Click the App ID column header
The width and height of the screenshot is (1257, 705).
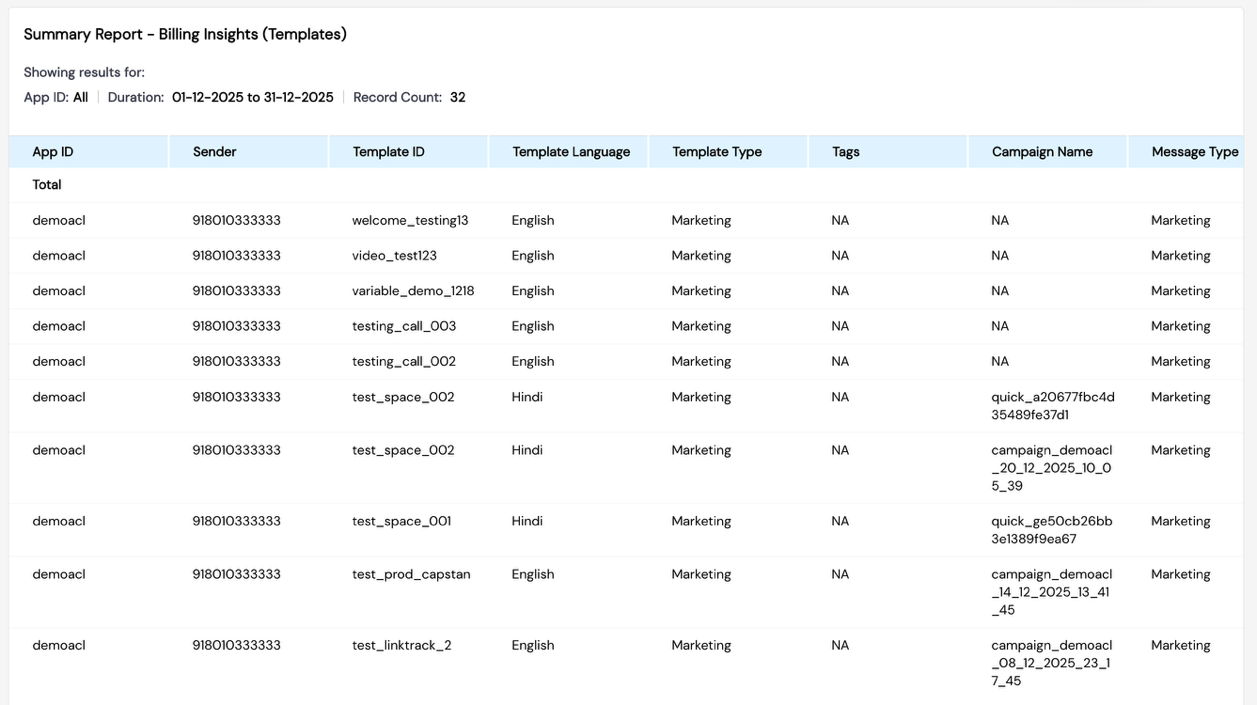click(88, 152)
